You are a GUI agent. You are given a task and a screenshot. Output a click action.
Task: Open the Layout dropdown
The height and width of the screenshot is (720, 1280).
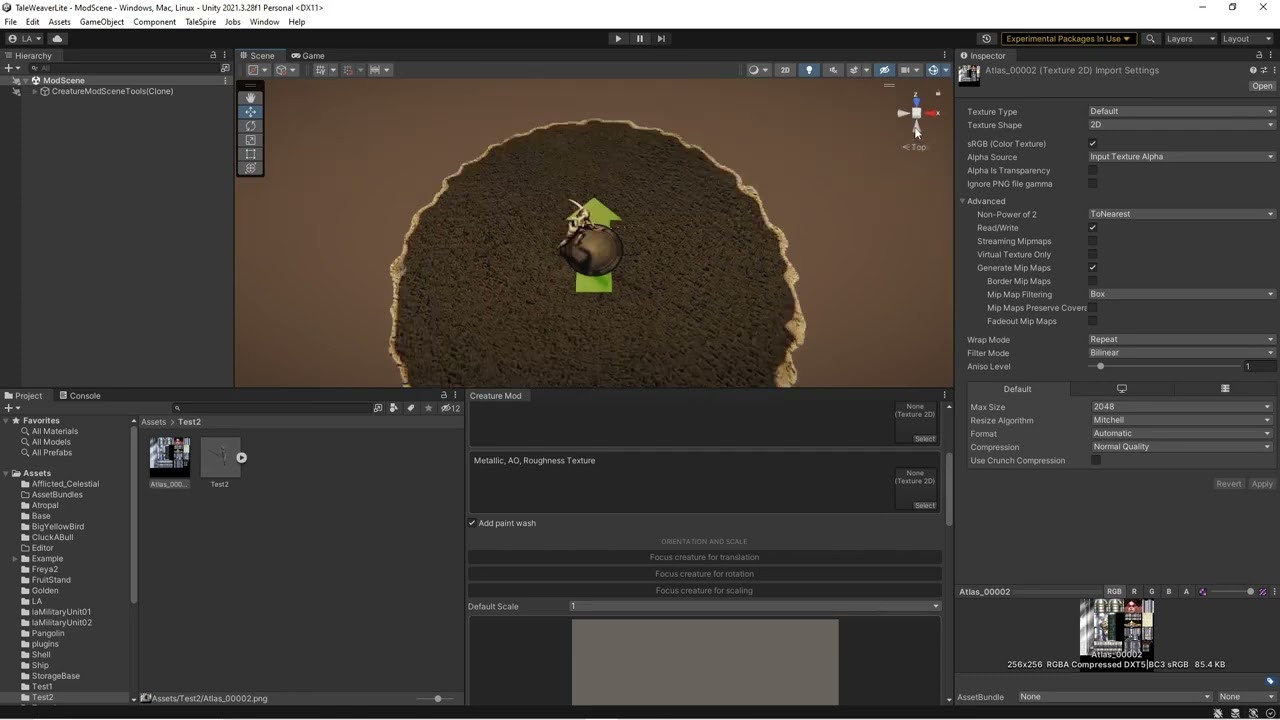(x=1246, y=39)
